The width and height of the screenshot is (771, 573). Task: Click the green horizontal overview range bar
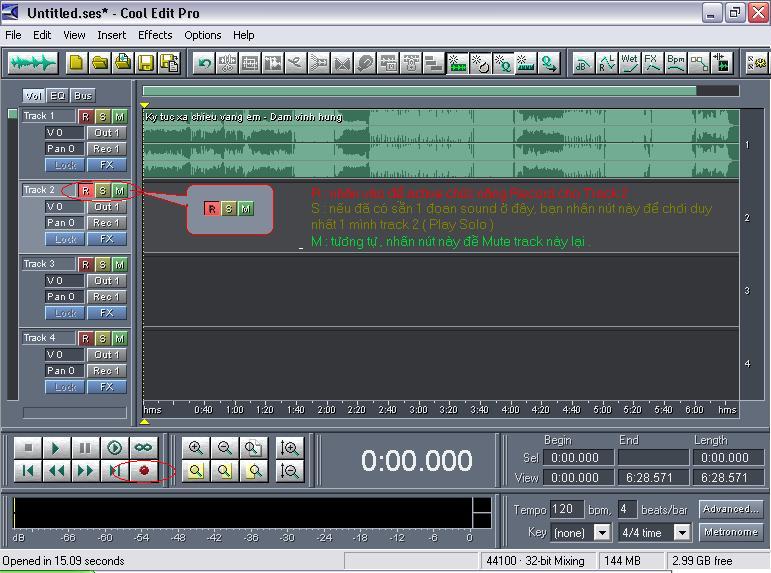coord(419,90)
